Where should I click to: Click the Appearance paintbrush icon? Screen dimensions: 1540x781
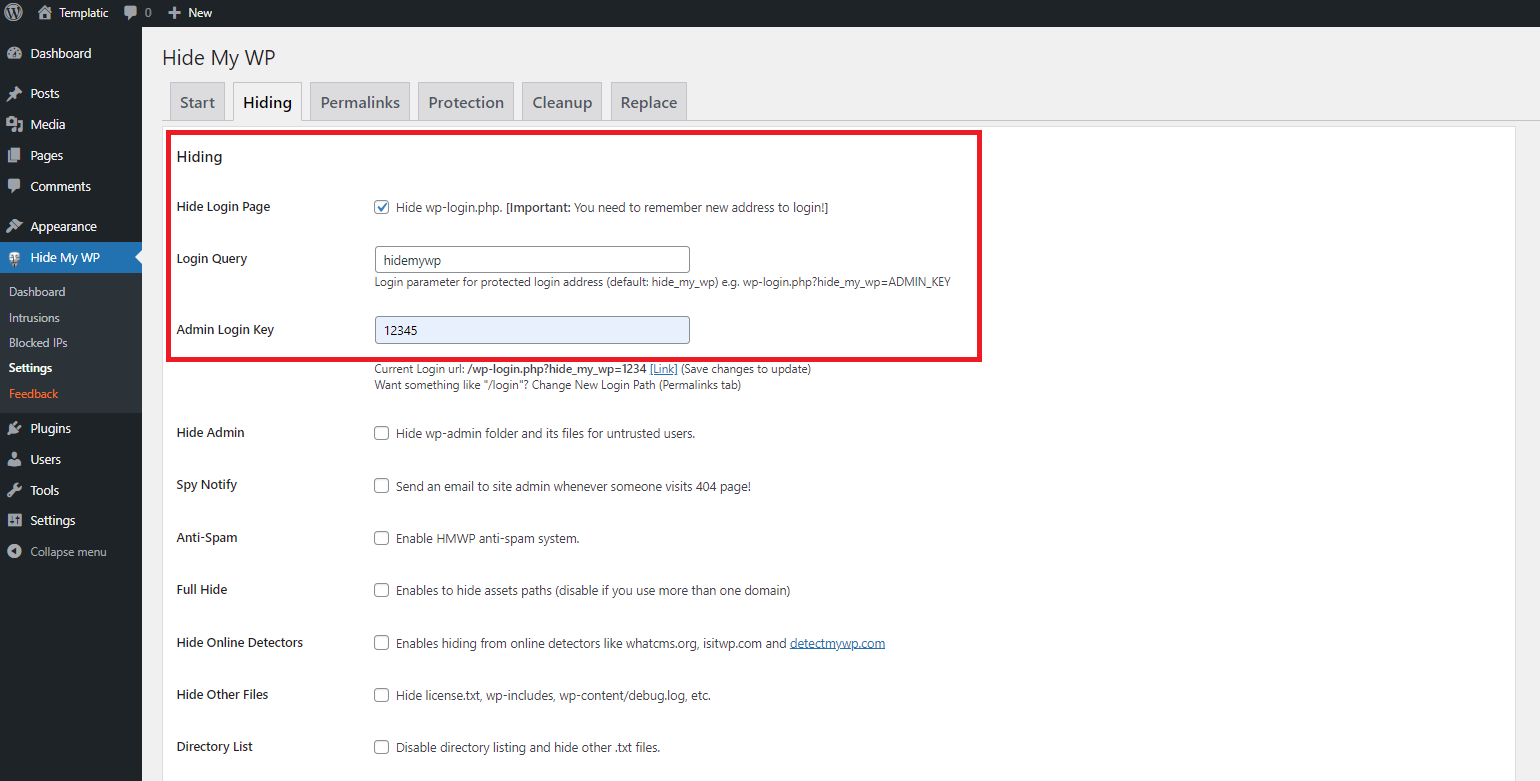[x=14, y=226]
